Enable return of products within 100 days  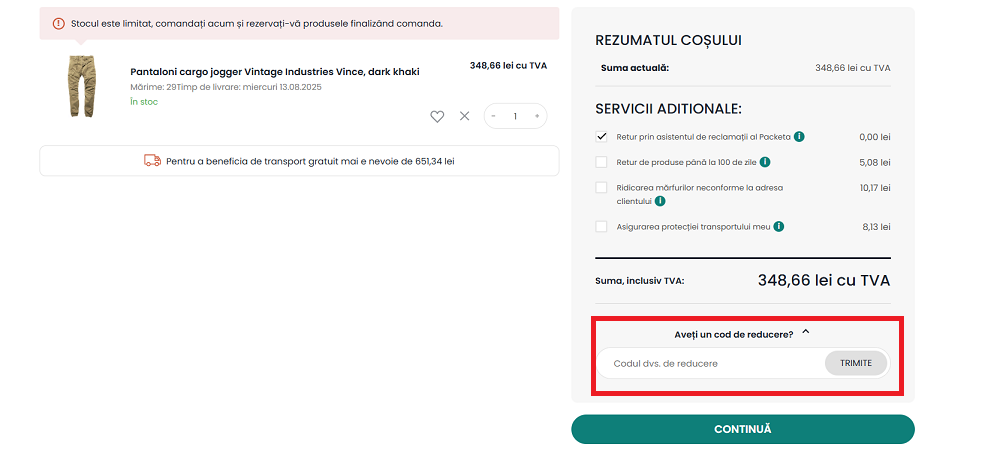pos(601,162)
